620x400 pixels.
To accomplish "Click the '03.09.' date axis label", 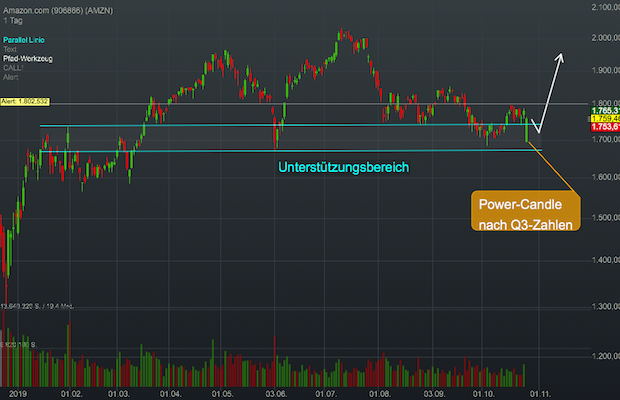I will point(434,394).
